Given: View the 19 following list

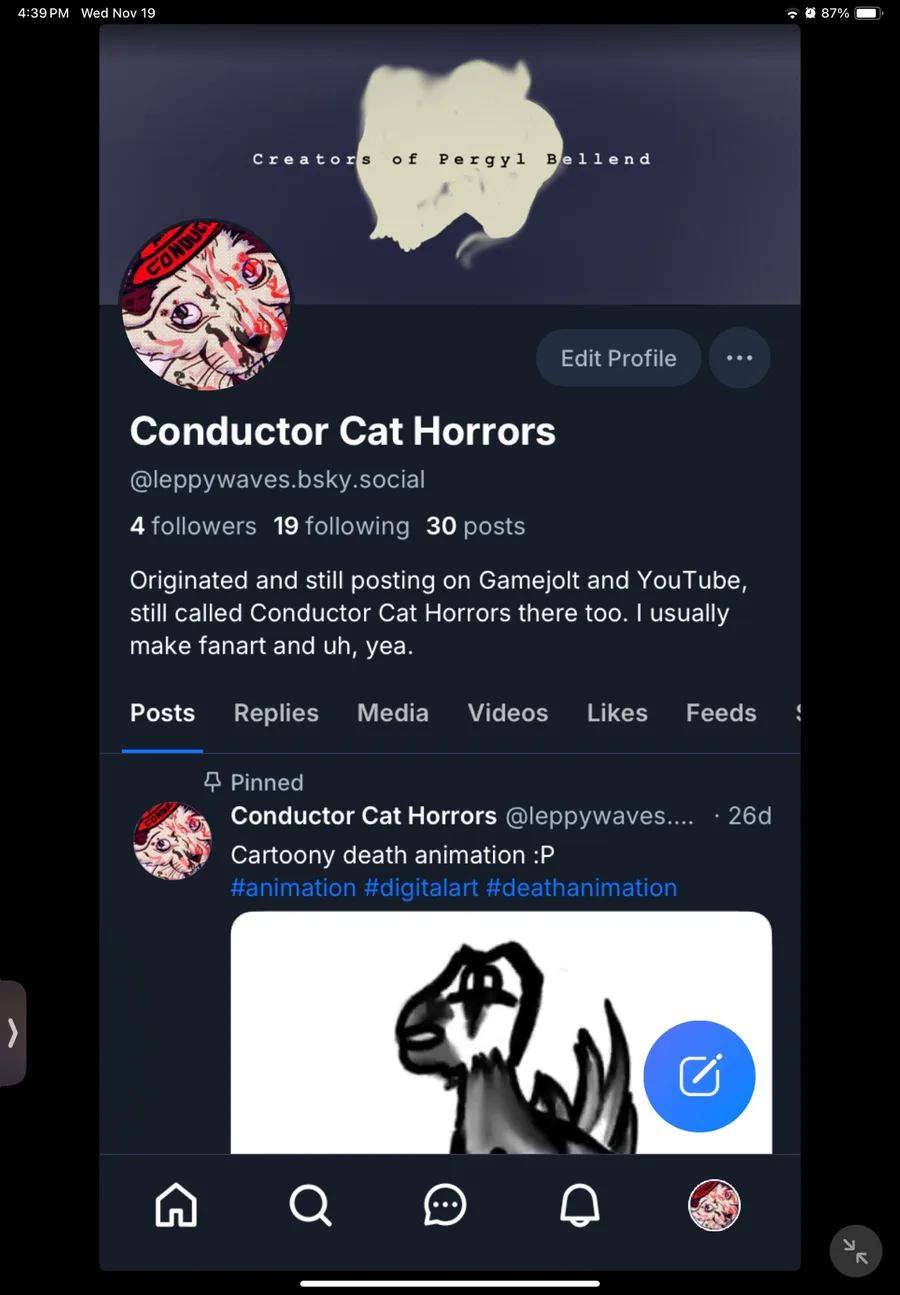Looking at the screenshot, I should coord(341,526).
